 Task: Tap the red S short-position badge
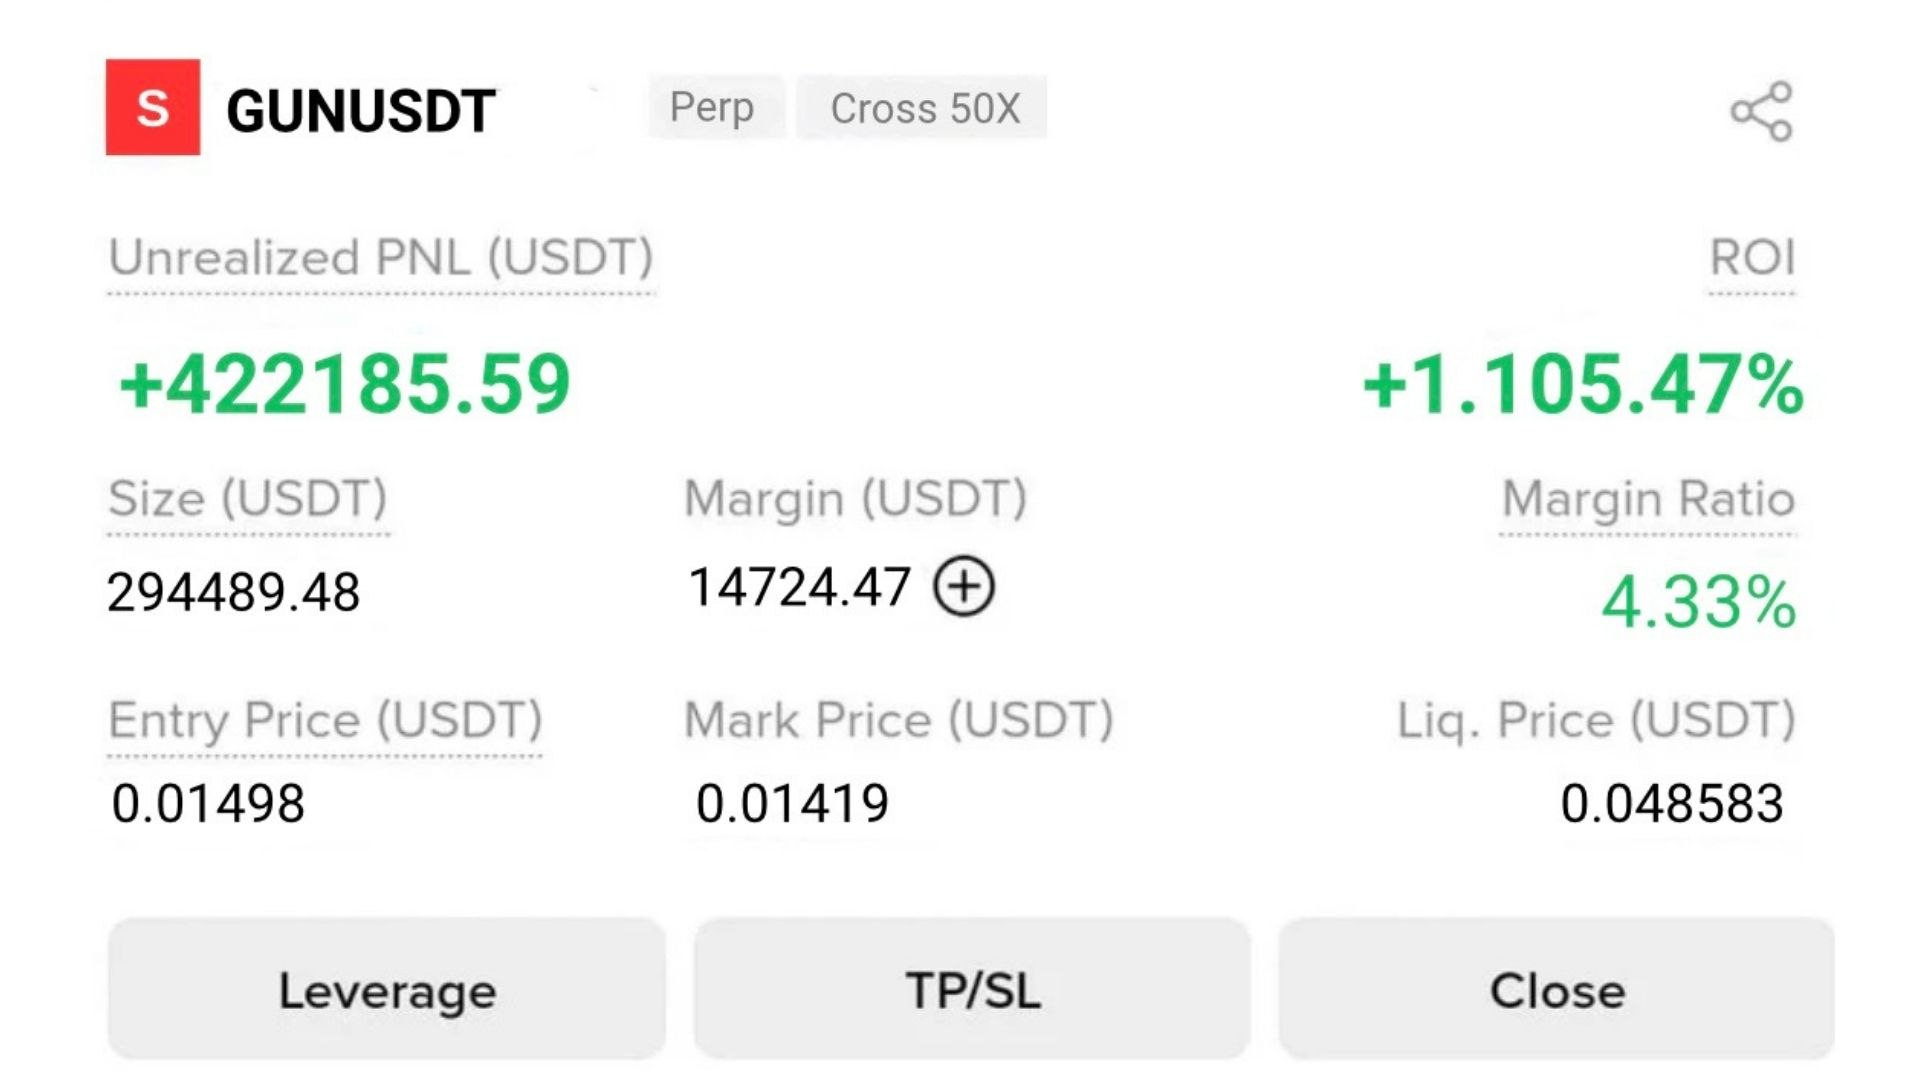pos(153,107)
